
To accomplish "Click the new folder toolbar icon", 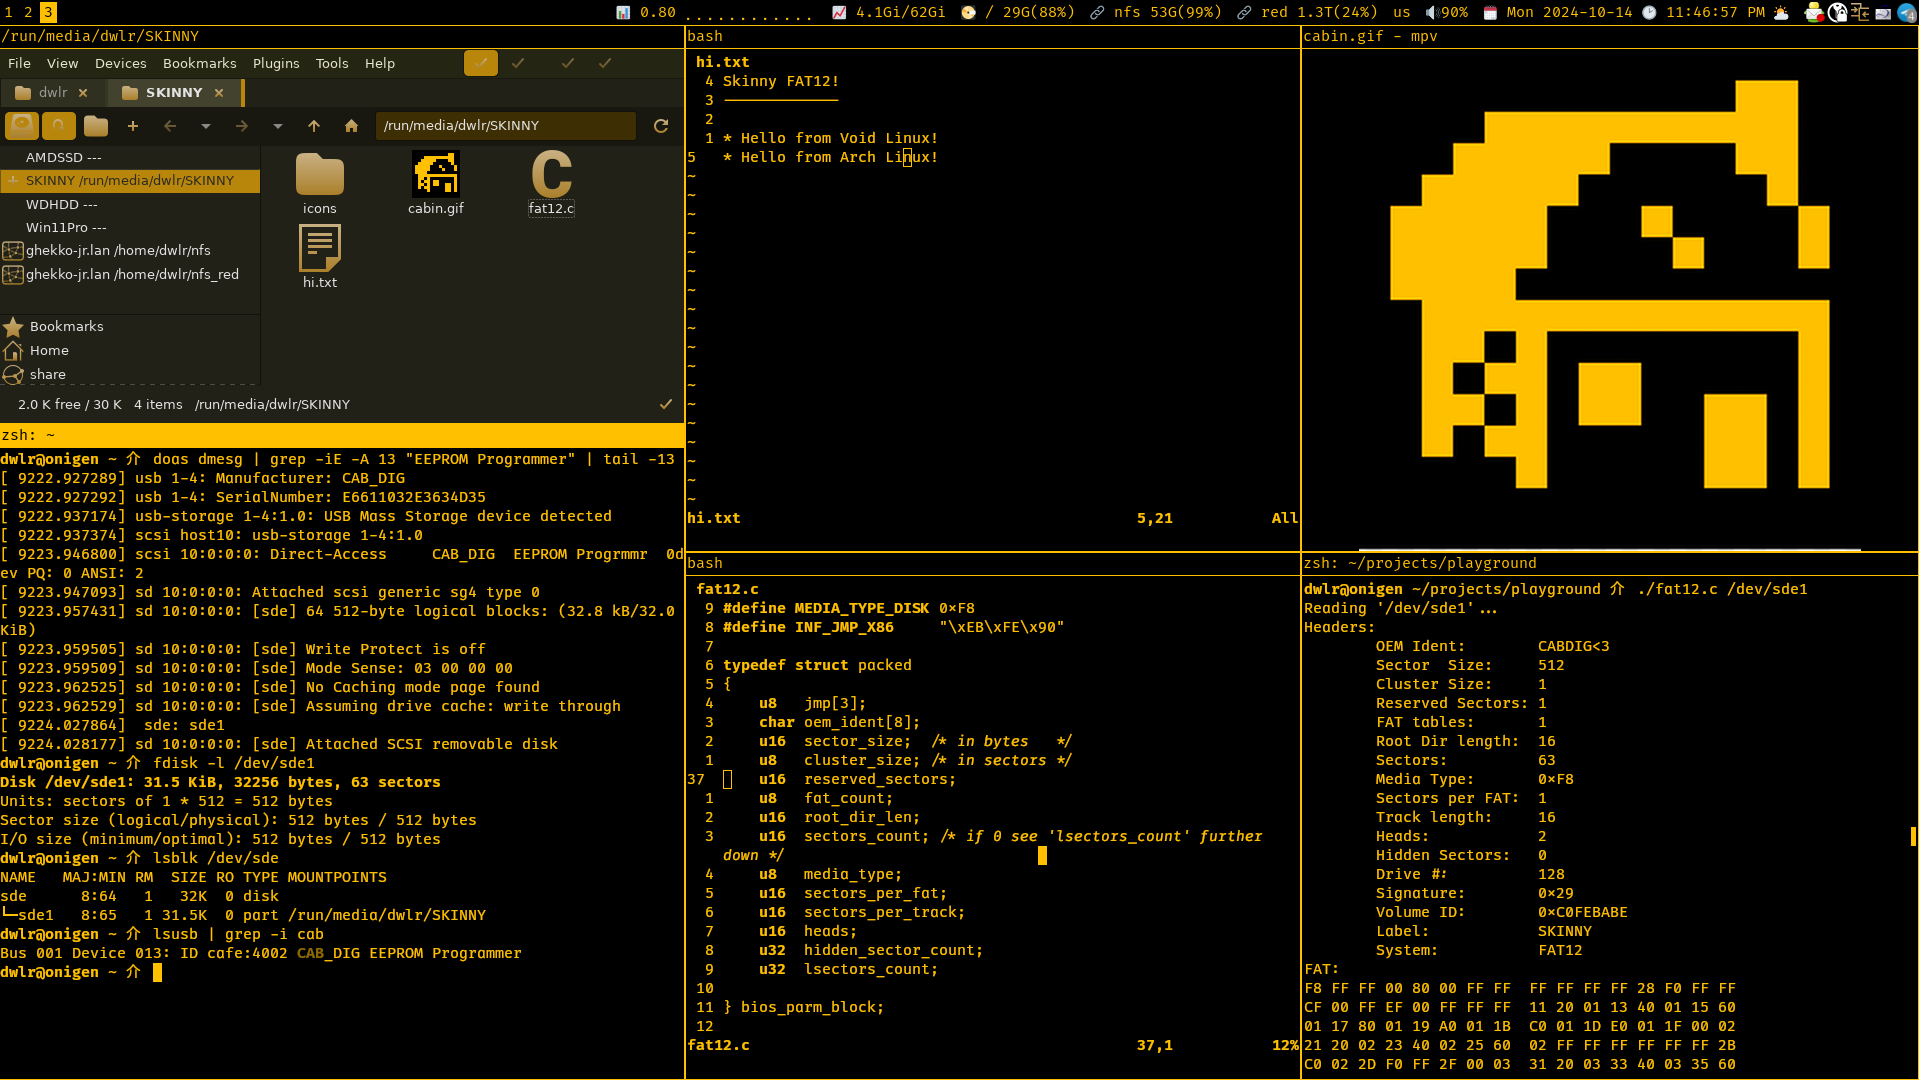I will [96, 126].
